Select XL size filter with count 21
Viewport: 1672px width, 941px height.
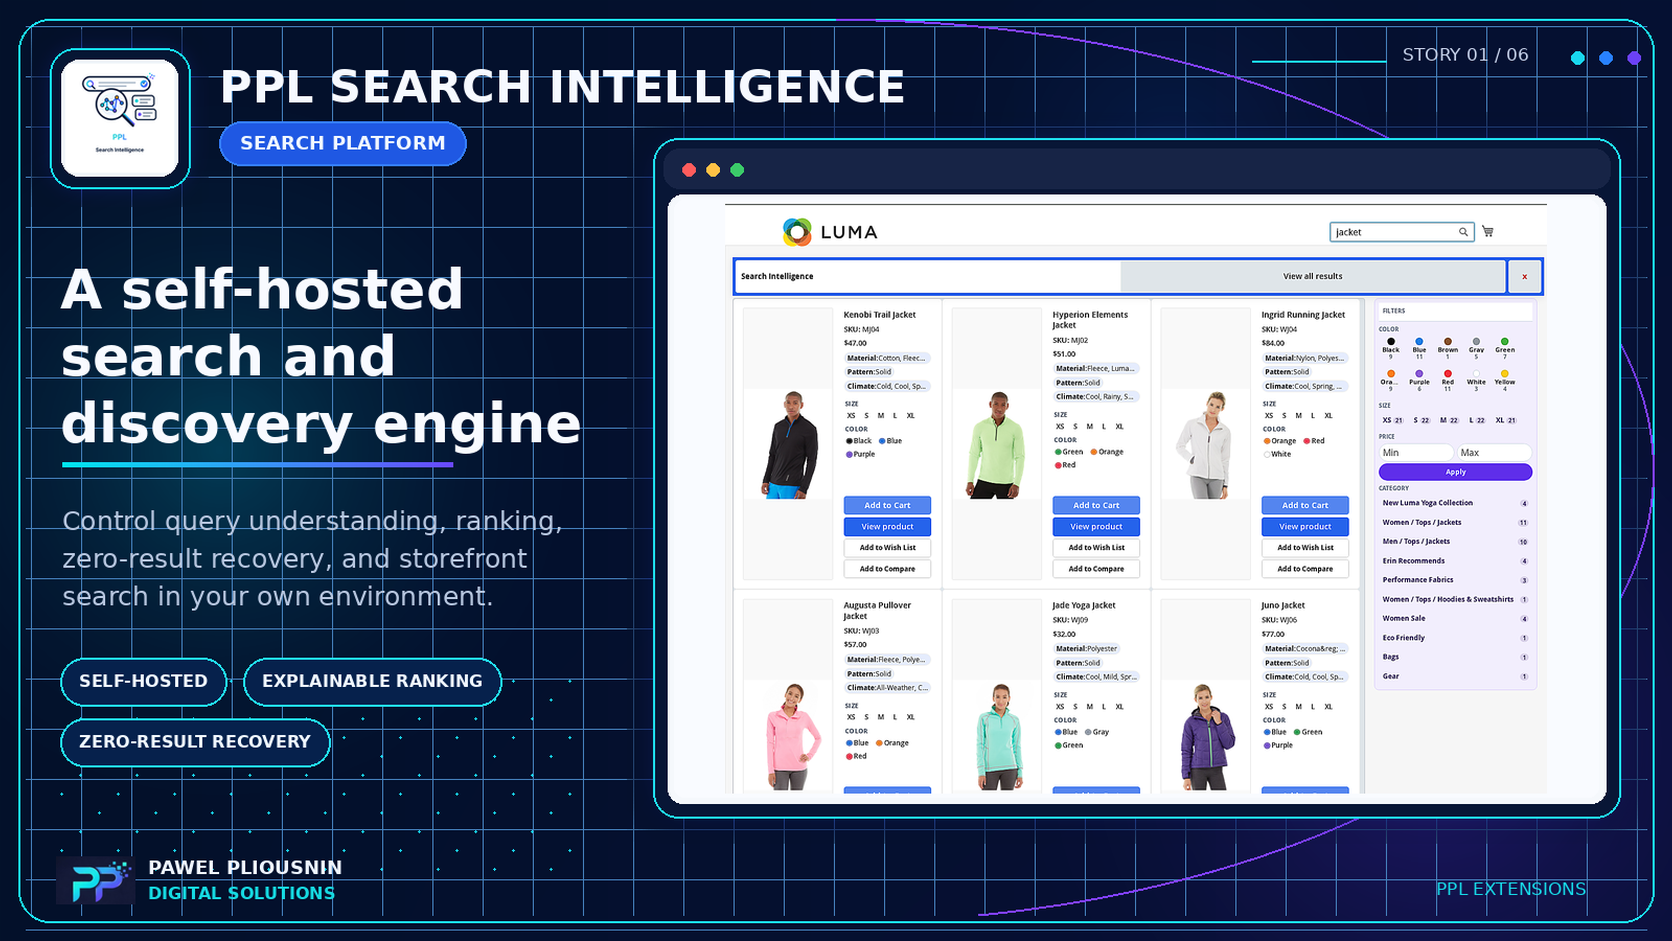click(1506, 420)
